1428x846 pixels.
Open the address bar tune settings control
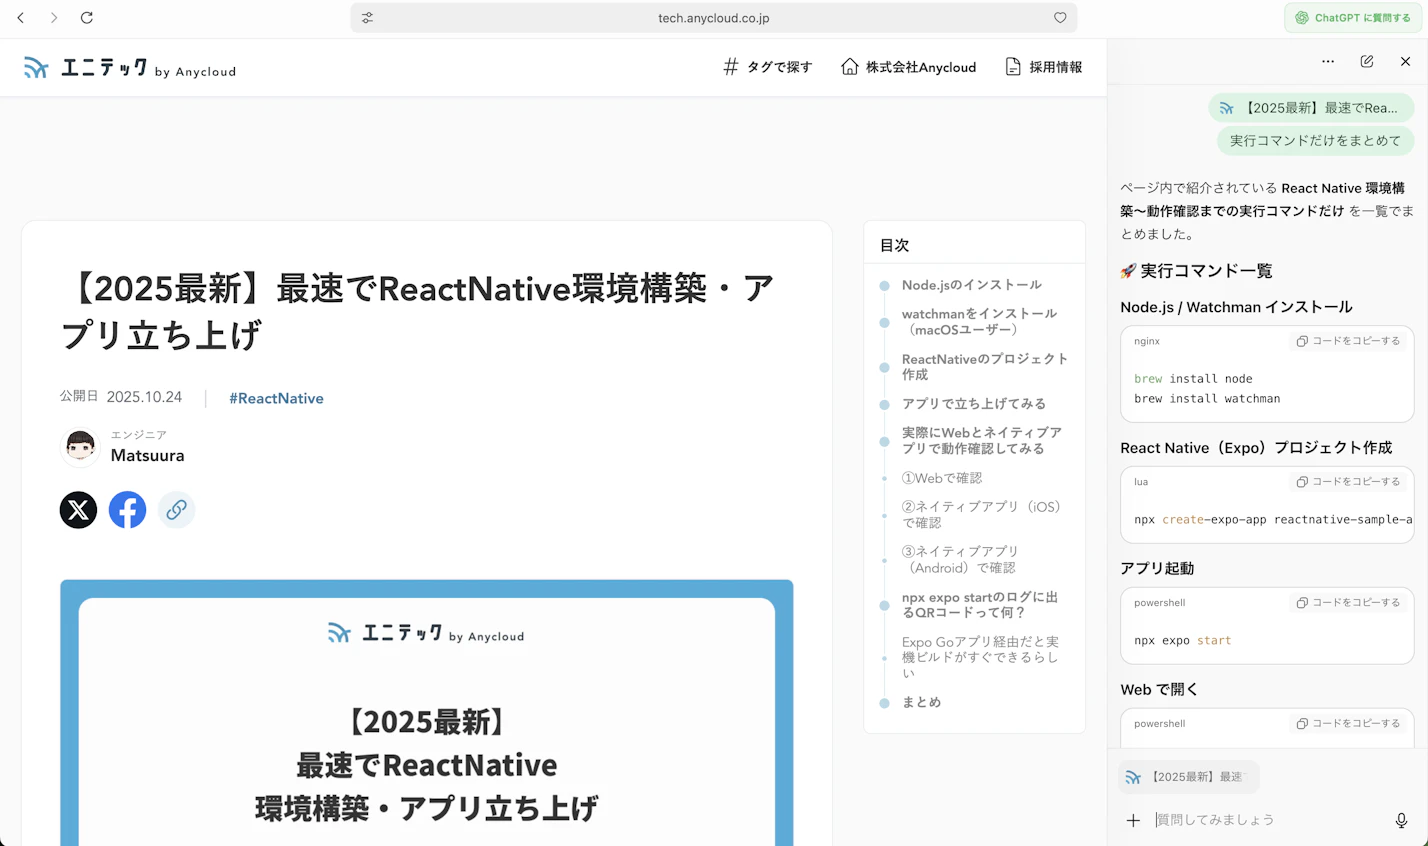click(366, 17)
